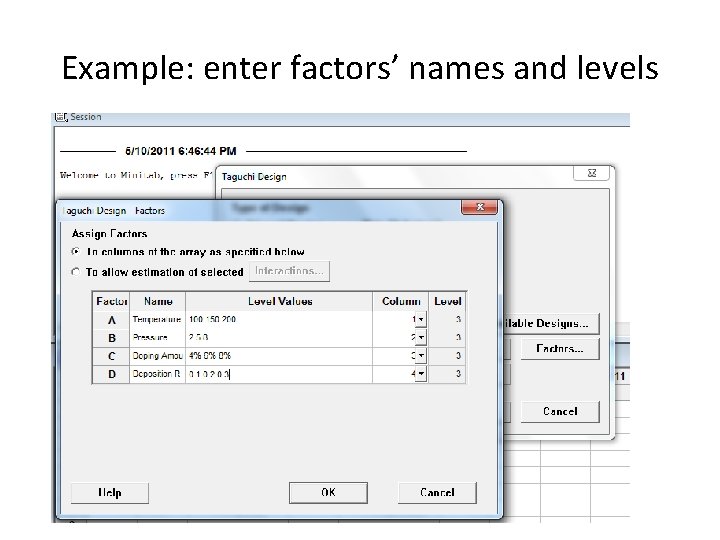Image resolution: width=720 pixels, height=540 pixels.
Task: Click Deposition Rate level values field
Action: 279,374
